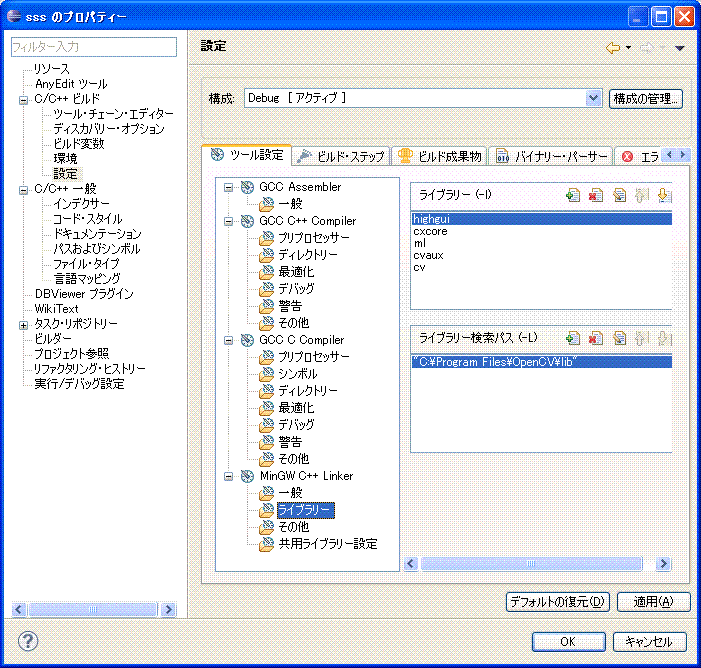The height and width of the screenshot is (668, 701).
Task: Select シンボル under GCC C Compiler
Action: [298, 374]
